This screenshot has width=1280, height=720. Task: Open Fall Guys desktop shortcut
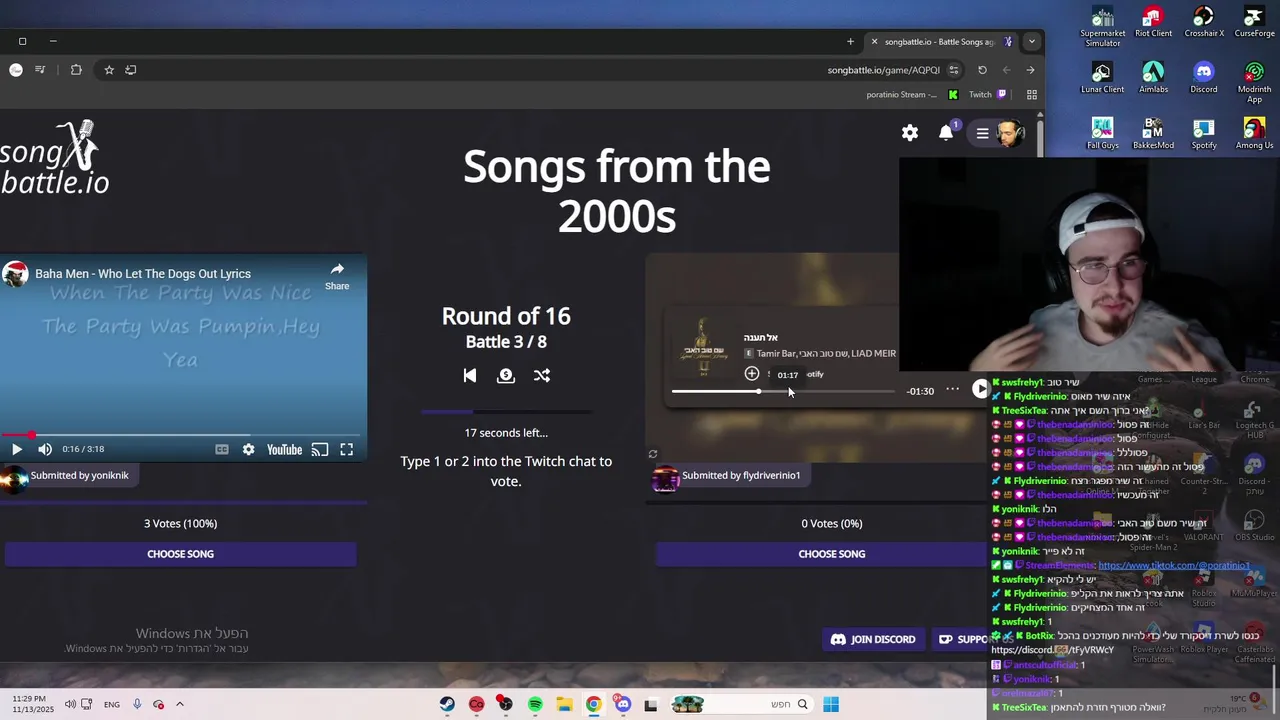[1103, 134]
